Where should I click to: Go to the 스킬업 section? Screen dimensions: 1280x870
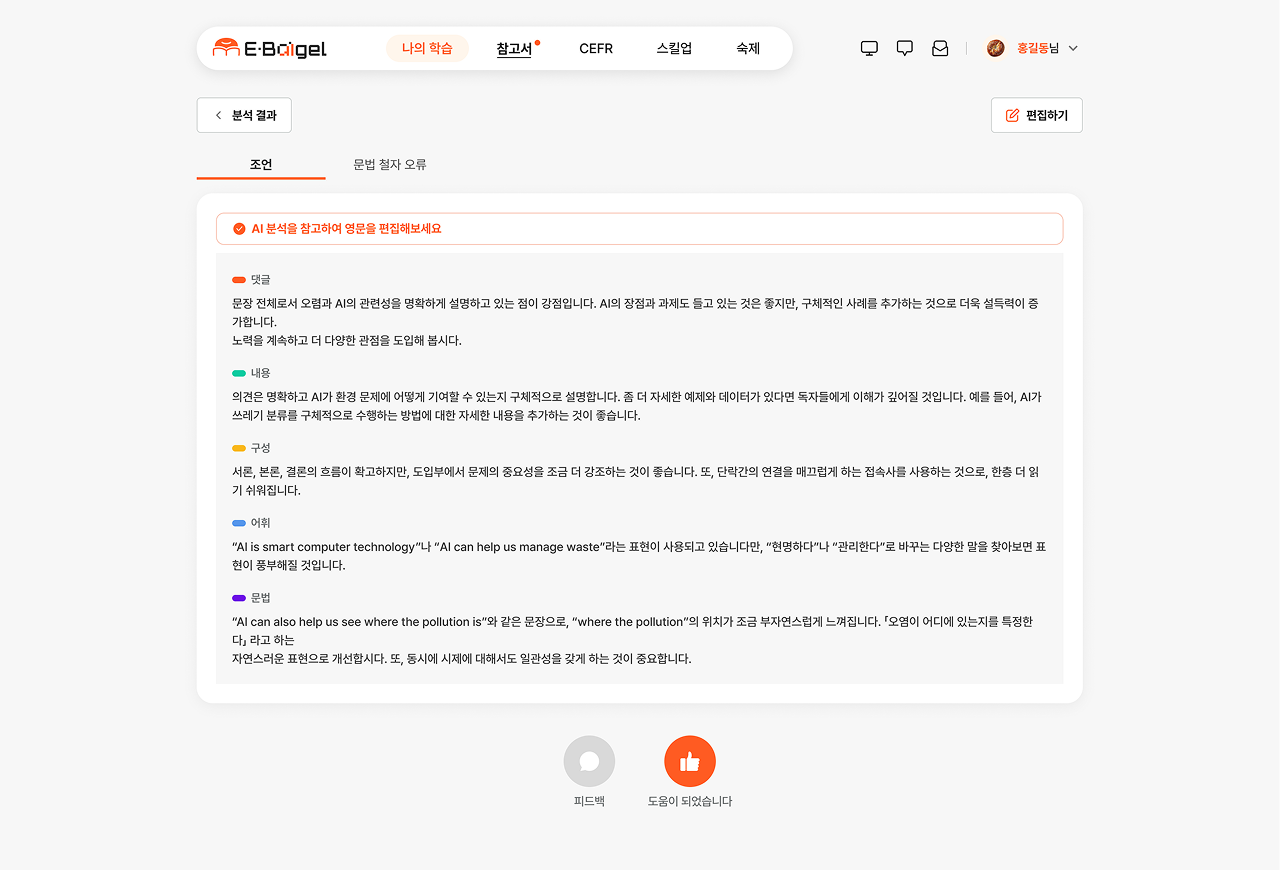coord(674,47)
